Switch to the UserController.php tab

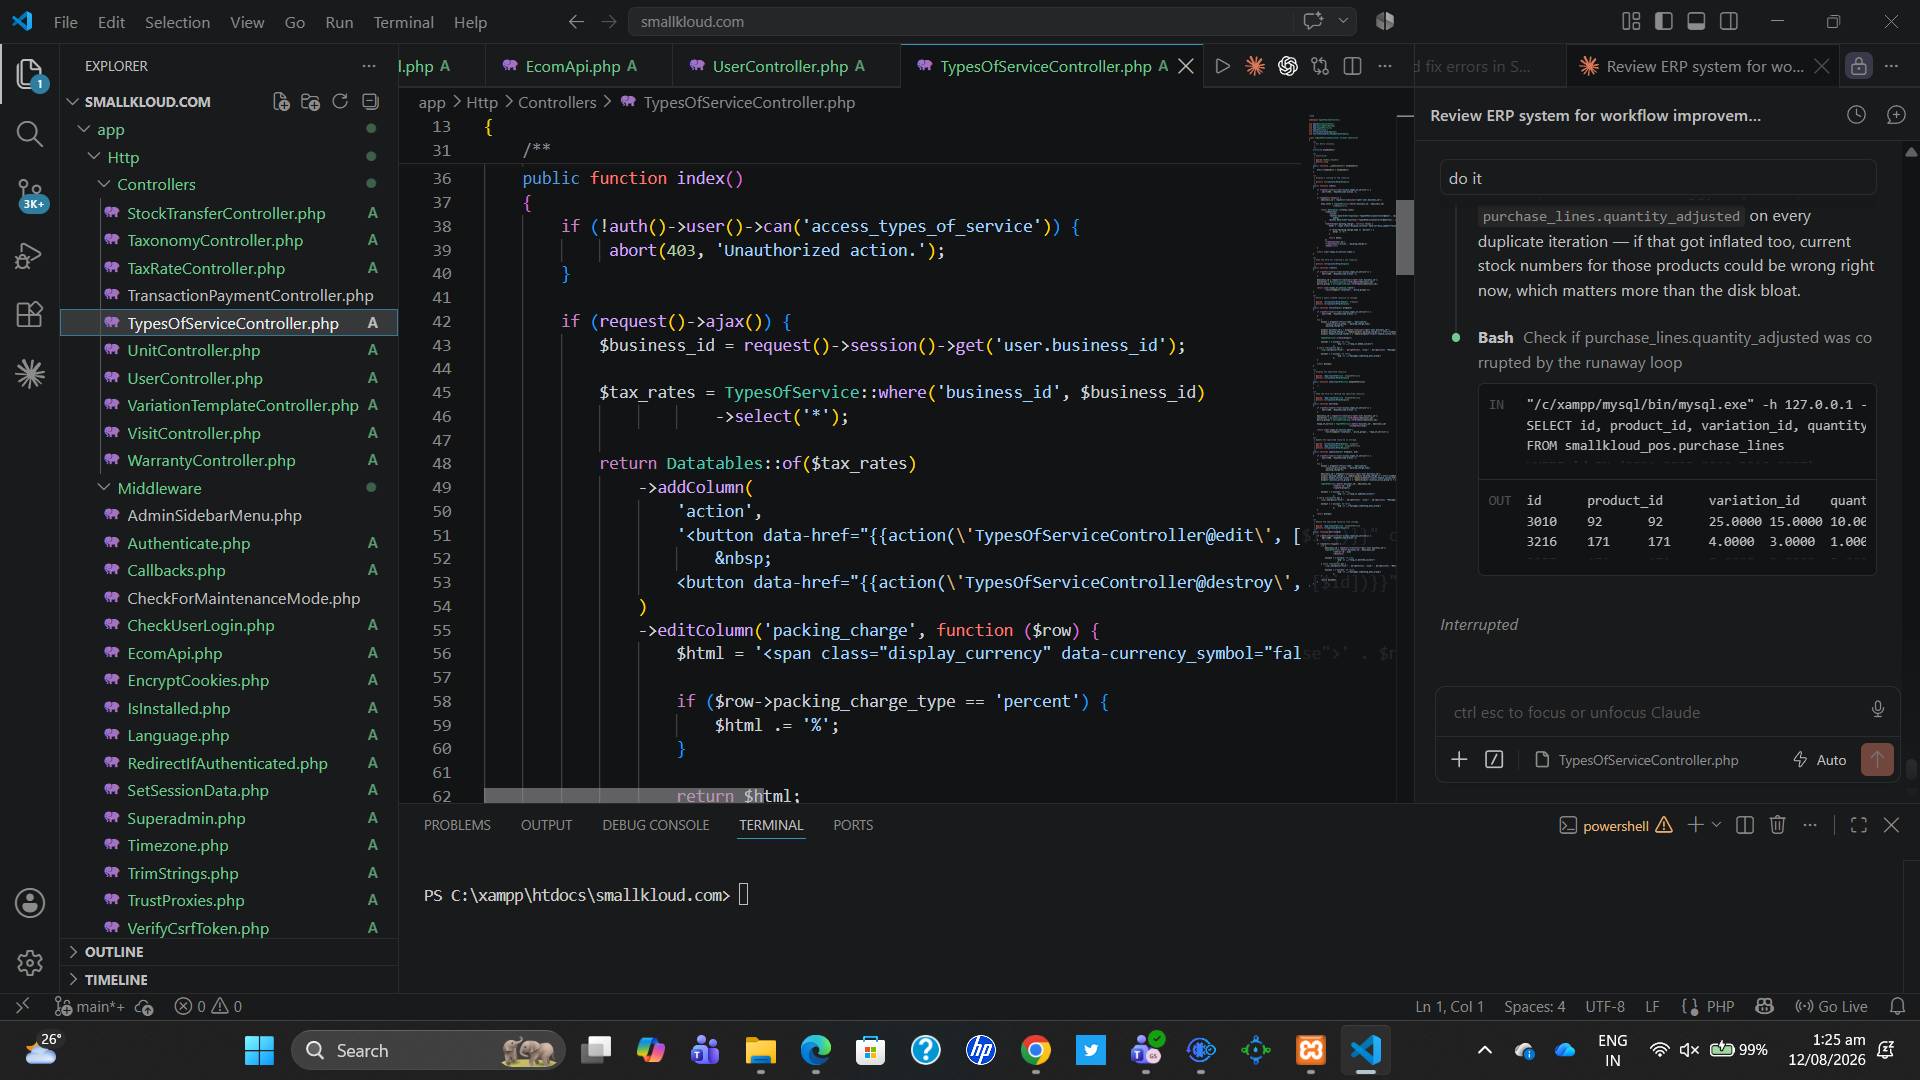click(780, 66)
